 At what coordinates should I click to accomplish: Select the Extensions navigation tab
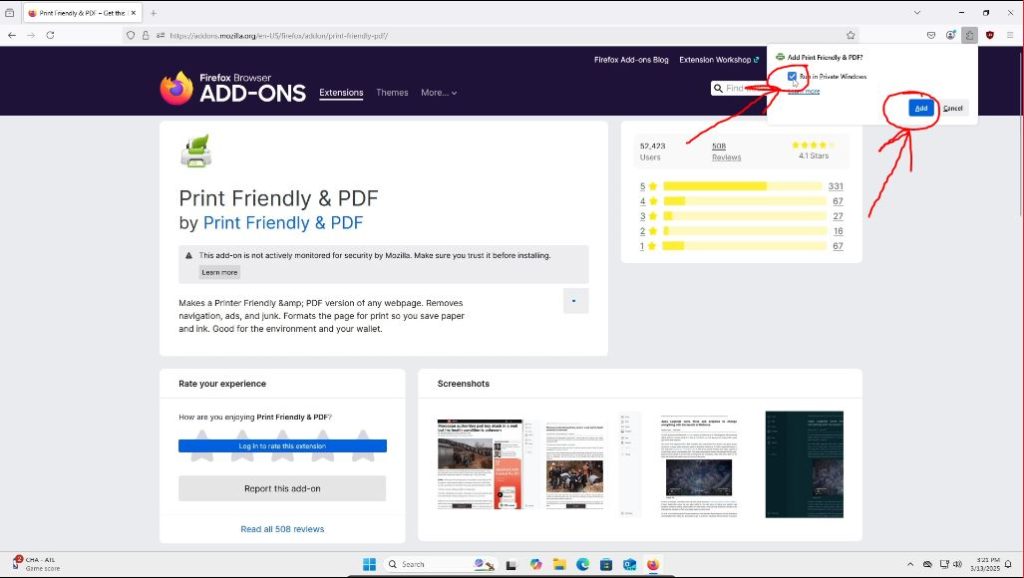341,93
